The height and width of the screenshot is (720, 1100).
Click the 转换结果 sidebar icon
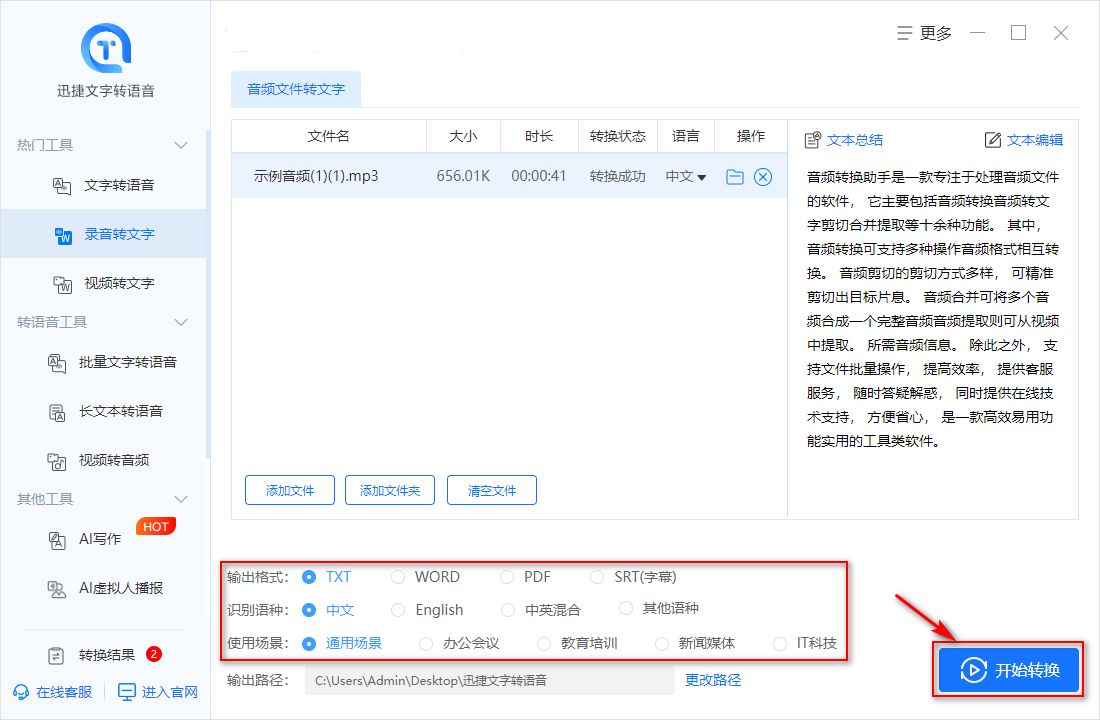(55, 655)
